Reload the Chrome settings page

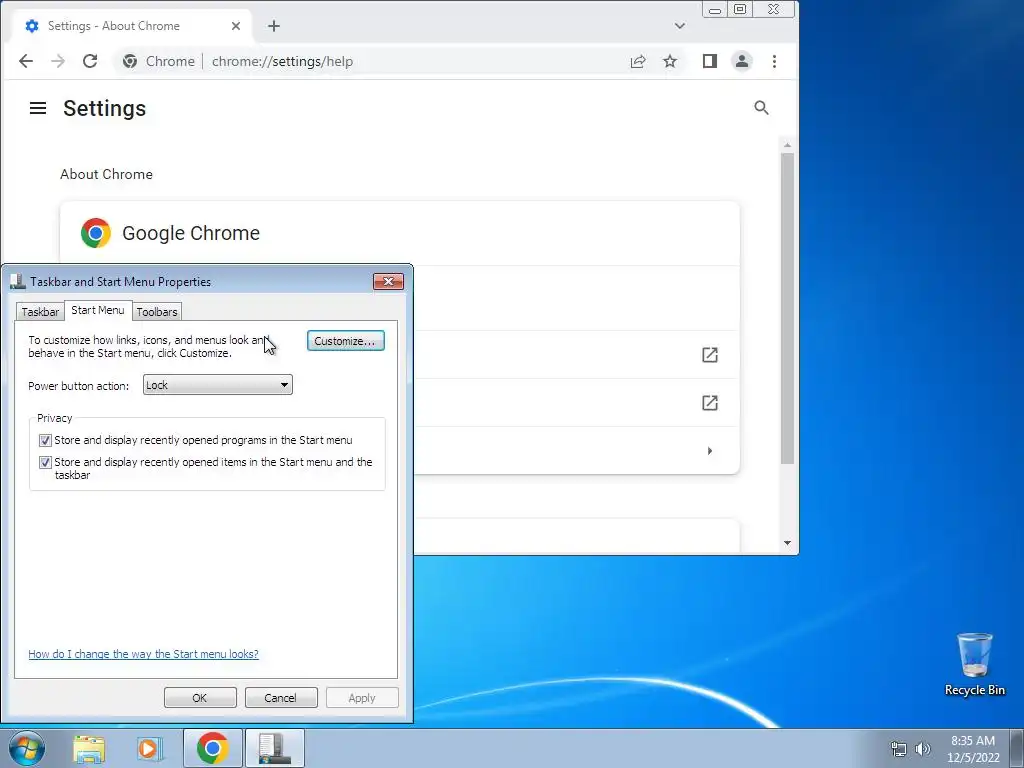pyautogui.click(x=90, y=61)
